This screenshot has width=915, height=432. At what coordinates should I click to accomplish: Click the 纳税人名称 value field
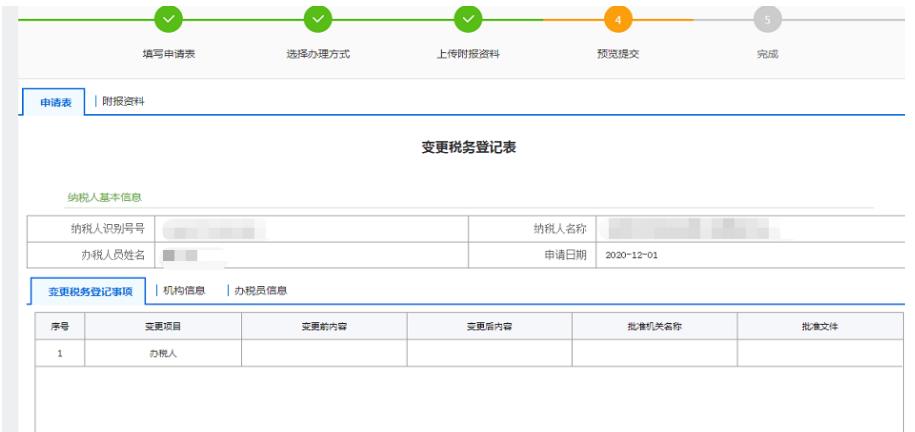pos(750,229)
